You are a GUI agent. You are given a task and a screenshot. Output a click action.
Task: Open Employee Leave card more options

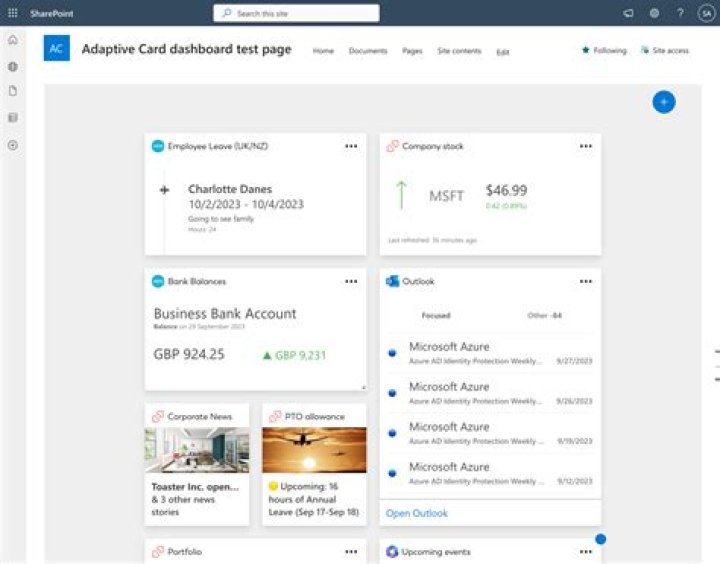click(x=351, y=146)
